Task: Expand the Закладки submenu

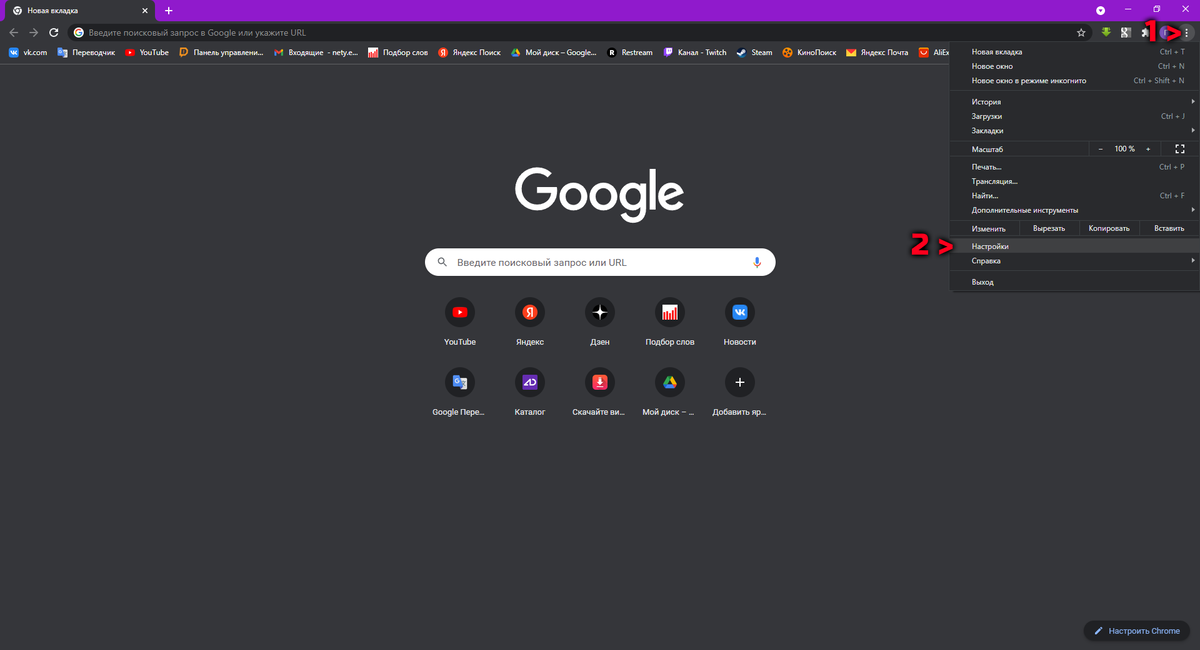Action: pos(1074,131)
